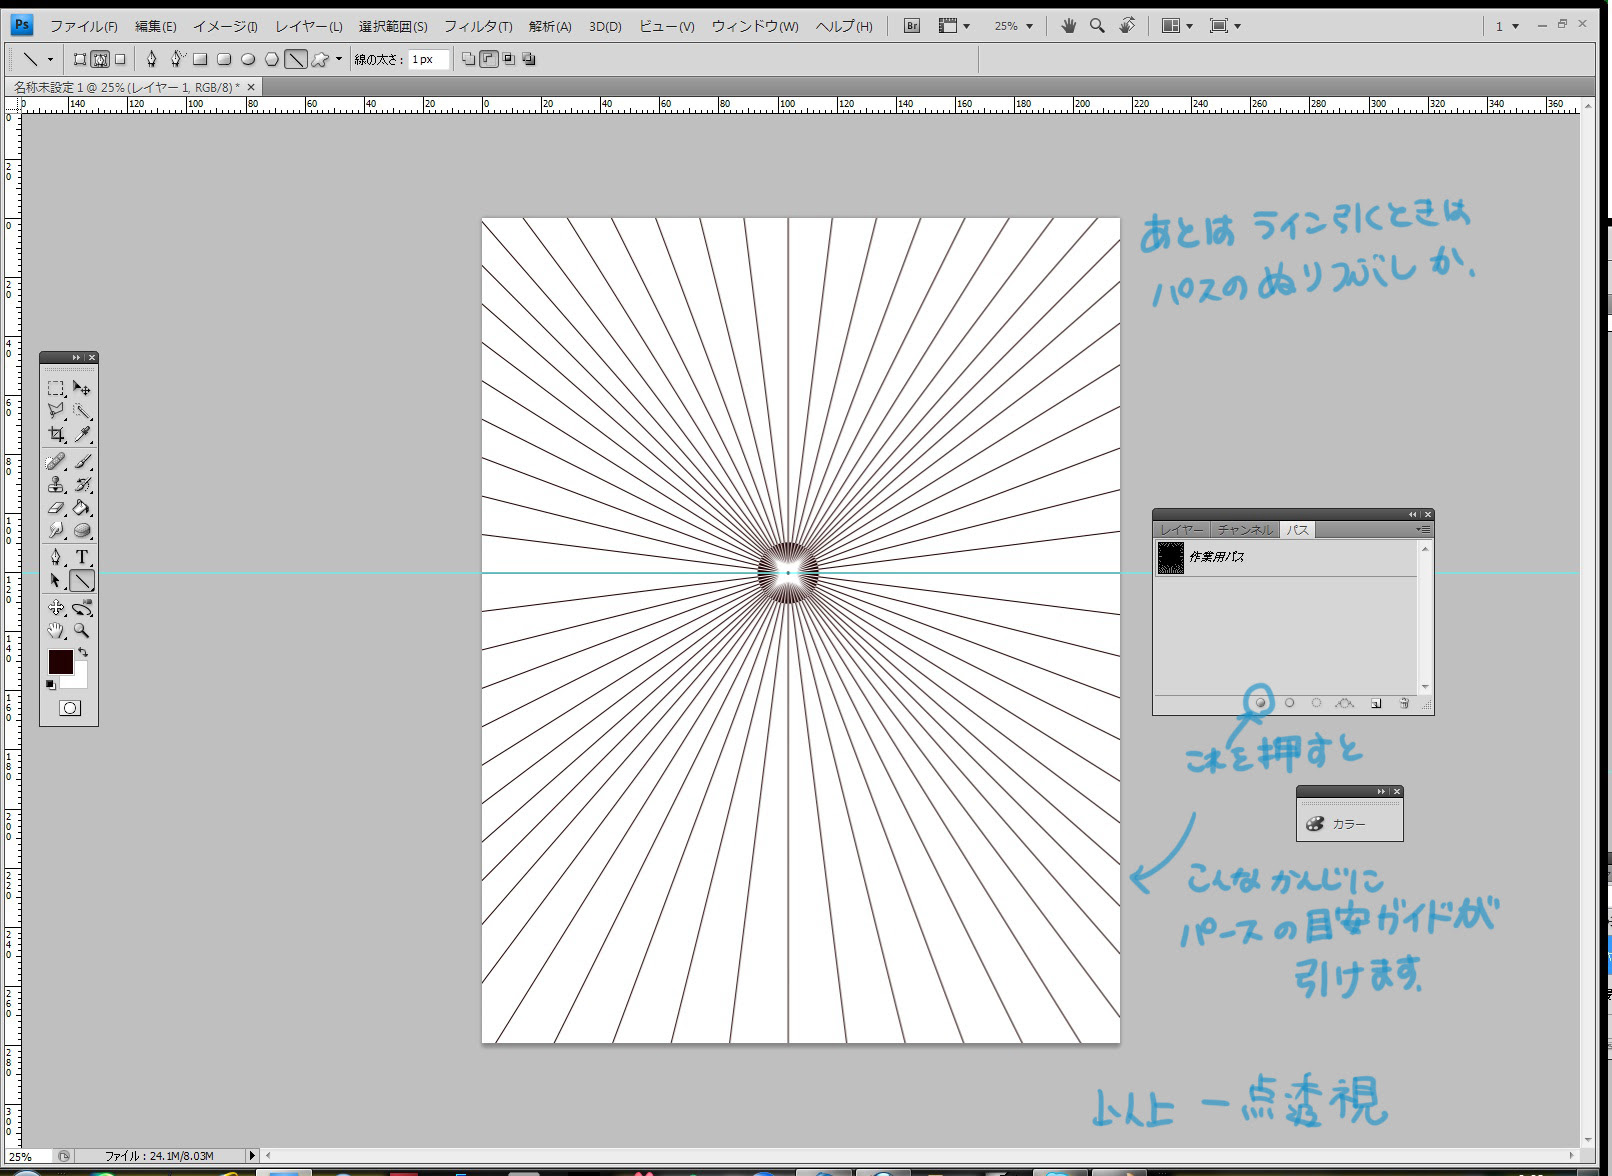
Task: Switch to the チャンネル panel tab
Action: pyautogui.click(x=1245, y=530)
